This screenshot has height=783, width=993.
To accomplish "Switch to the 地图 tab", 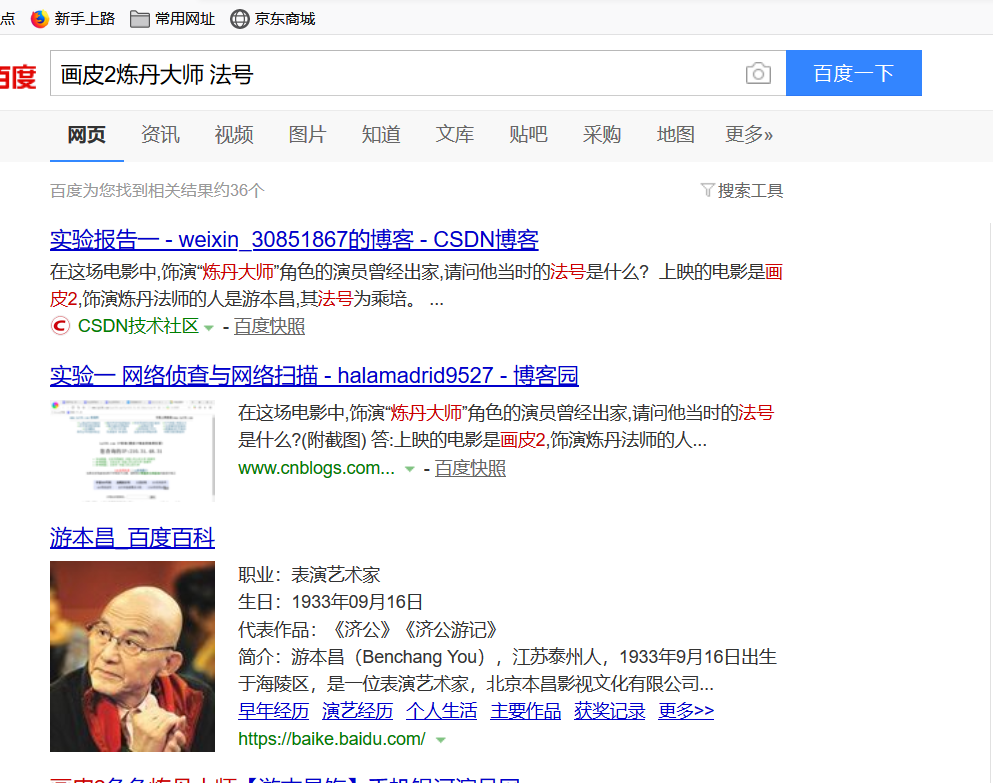I will coord(675,134).
